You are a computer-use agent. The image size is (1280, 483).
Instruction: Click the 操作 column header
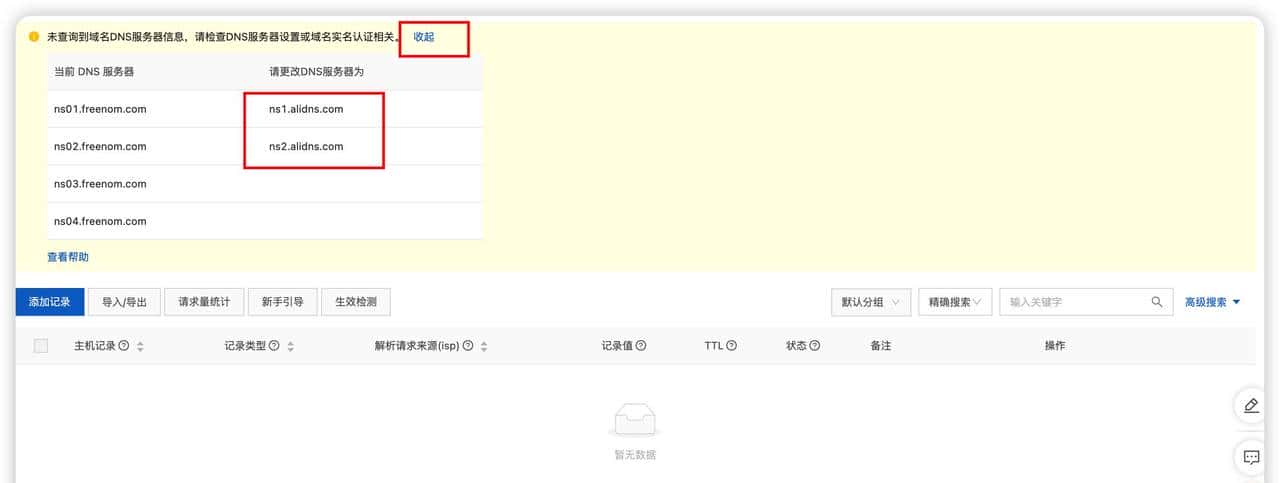click(1055, 346)
